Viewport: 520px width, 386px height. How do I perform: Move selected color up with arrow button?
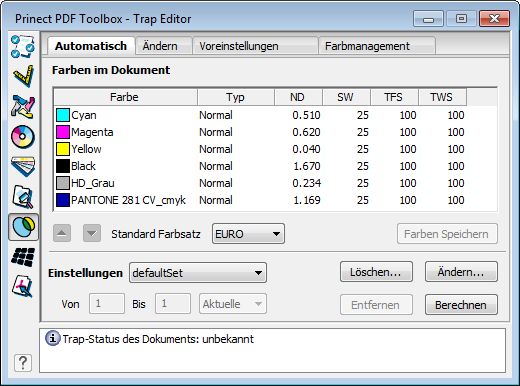tap(62, 233)
